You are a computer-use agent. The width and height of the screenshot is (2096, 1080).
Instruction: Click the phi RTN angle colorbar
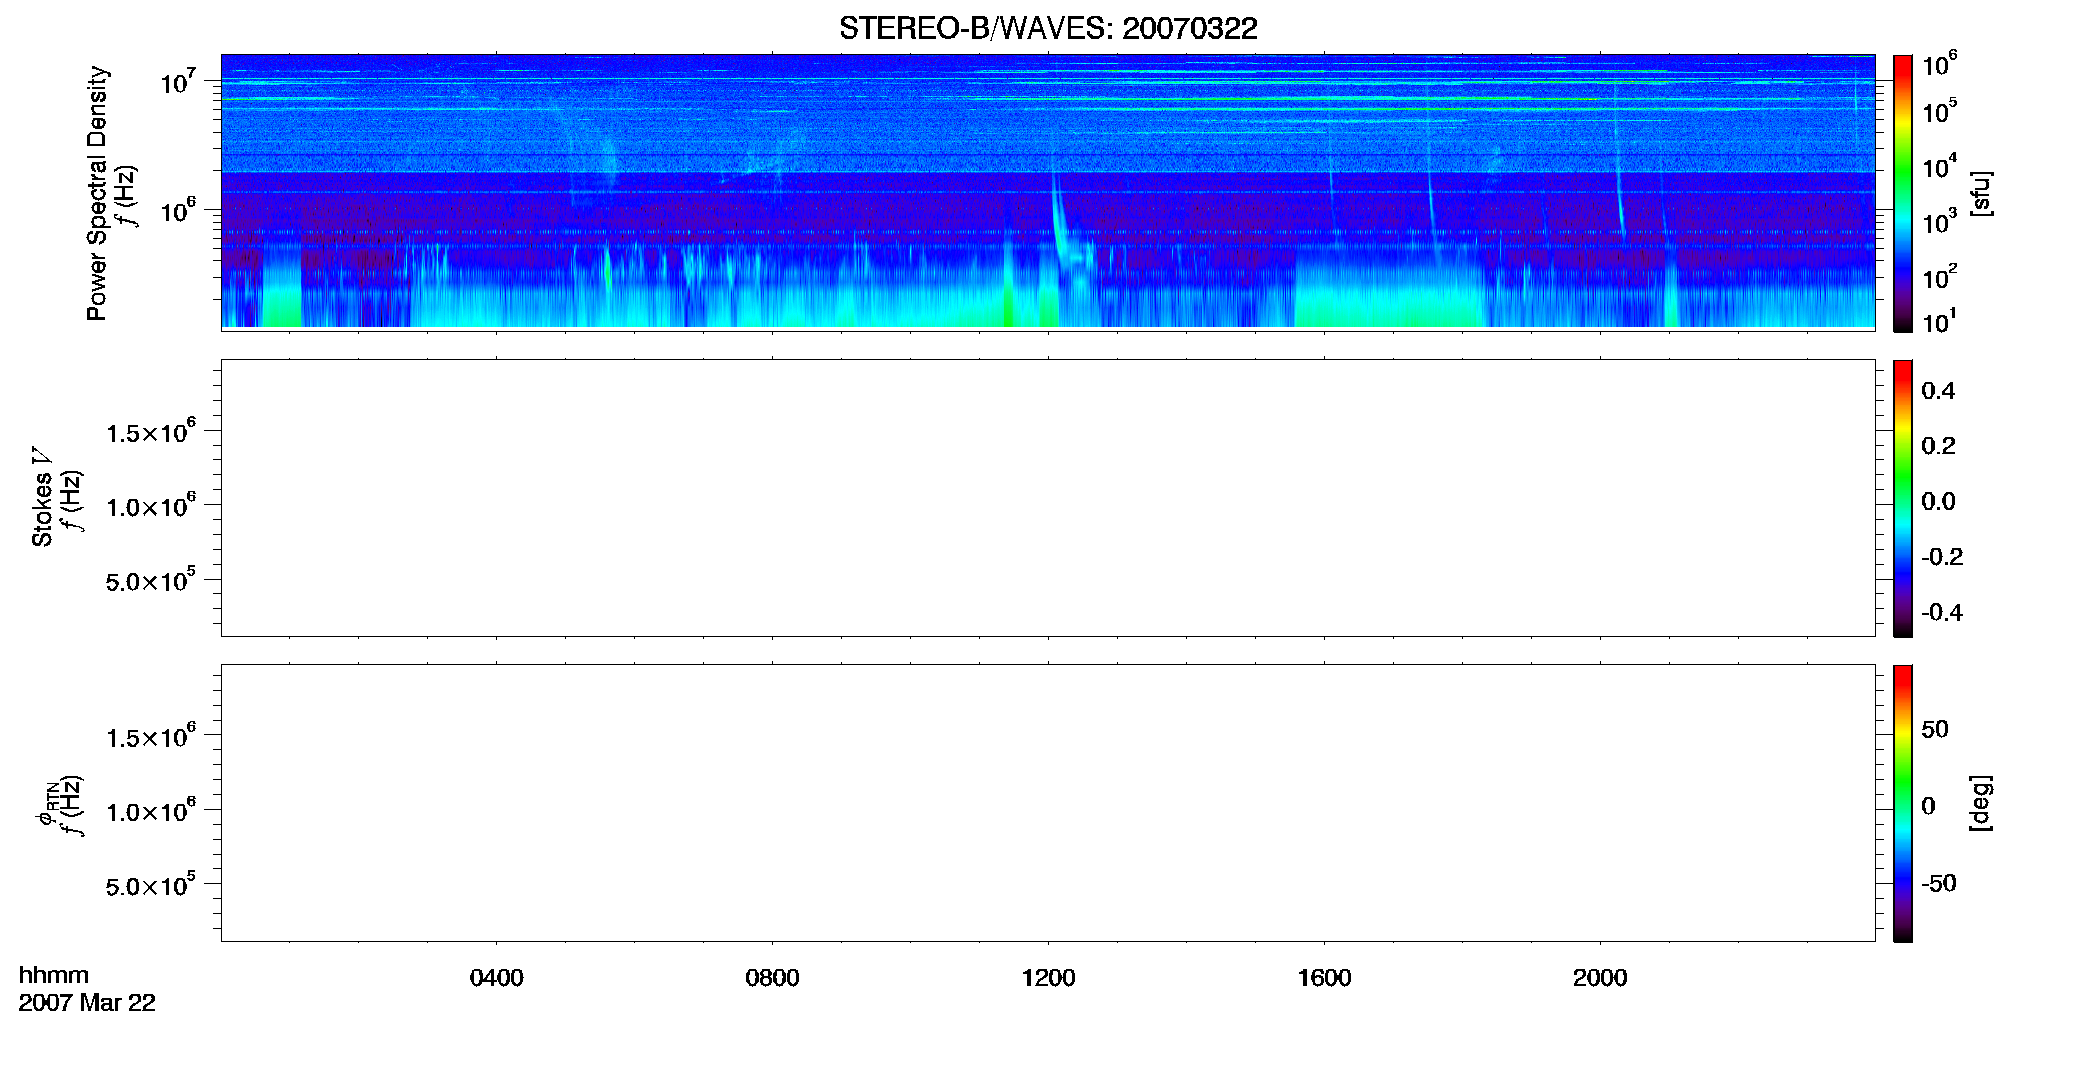coord(1902,803)
